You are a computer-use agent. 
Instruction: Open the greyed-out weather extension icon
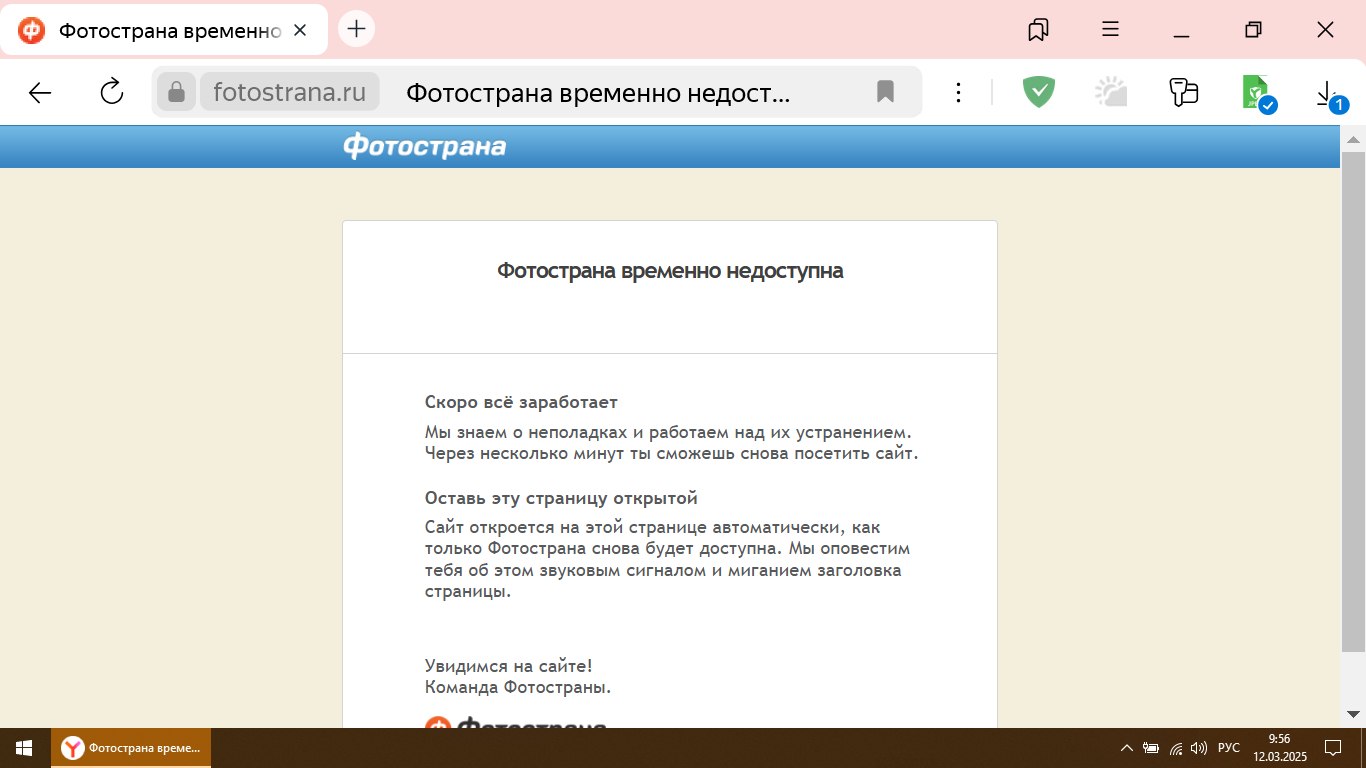[x=1111, y=93]
